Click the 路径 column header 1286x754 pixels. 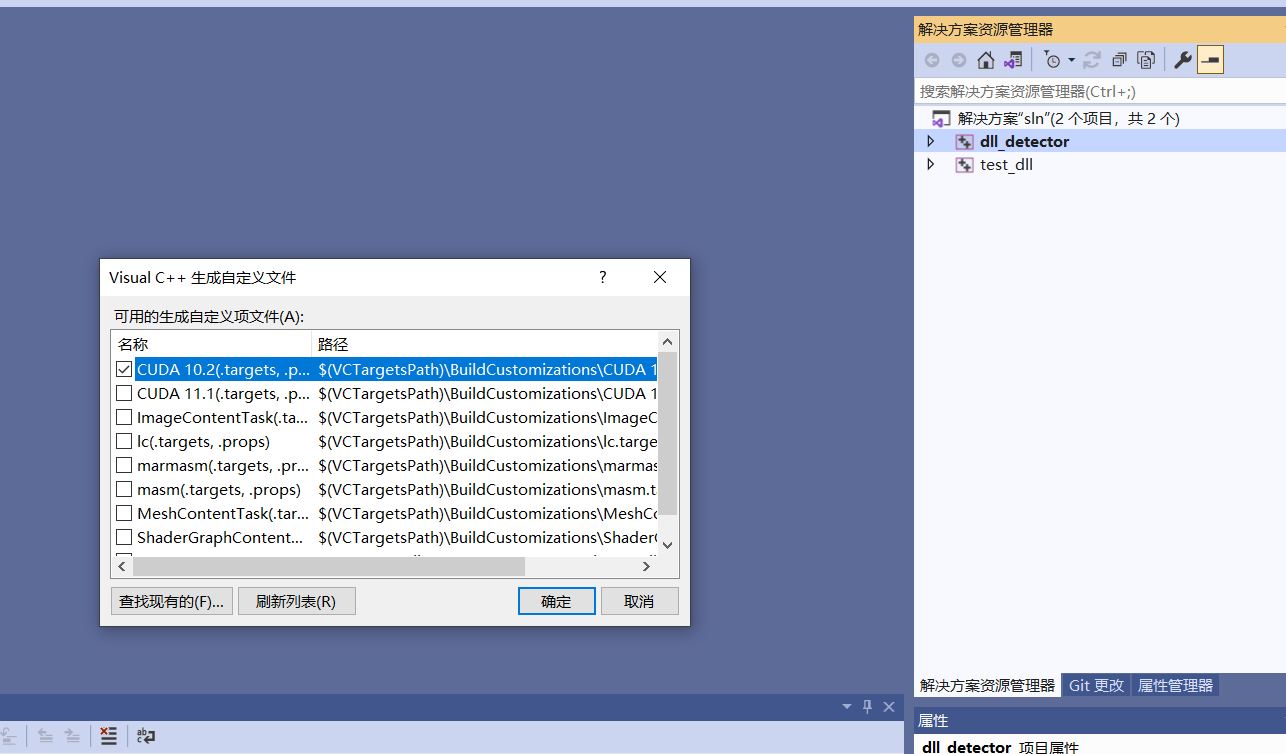coord(485,344)
